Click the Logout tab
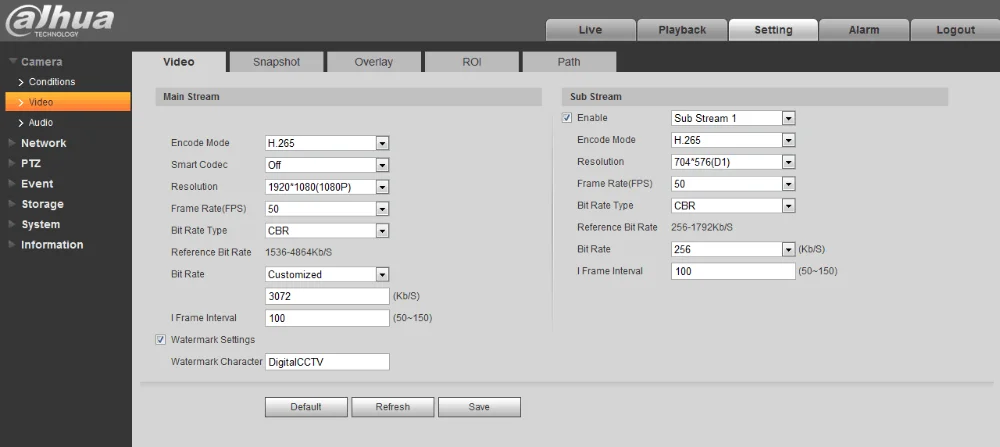This screenshot has height=447, width=1000. (x=955, y=30)
